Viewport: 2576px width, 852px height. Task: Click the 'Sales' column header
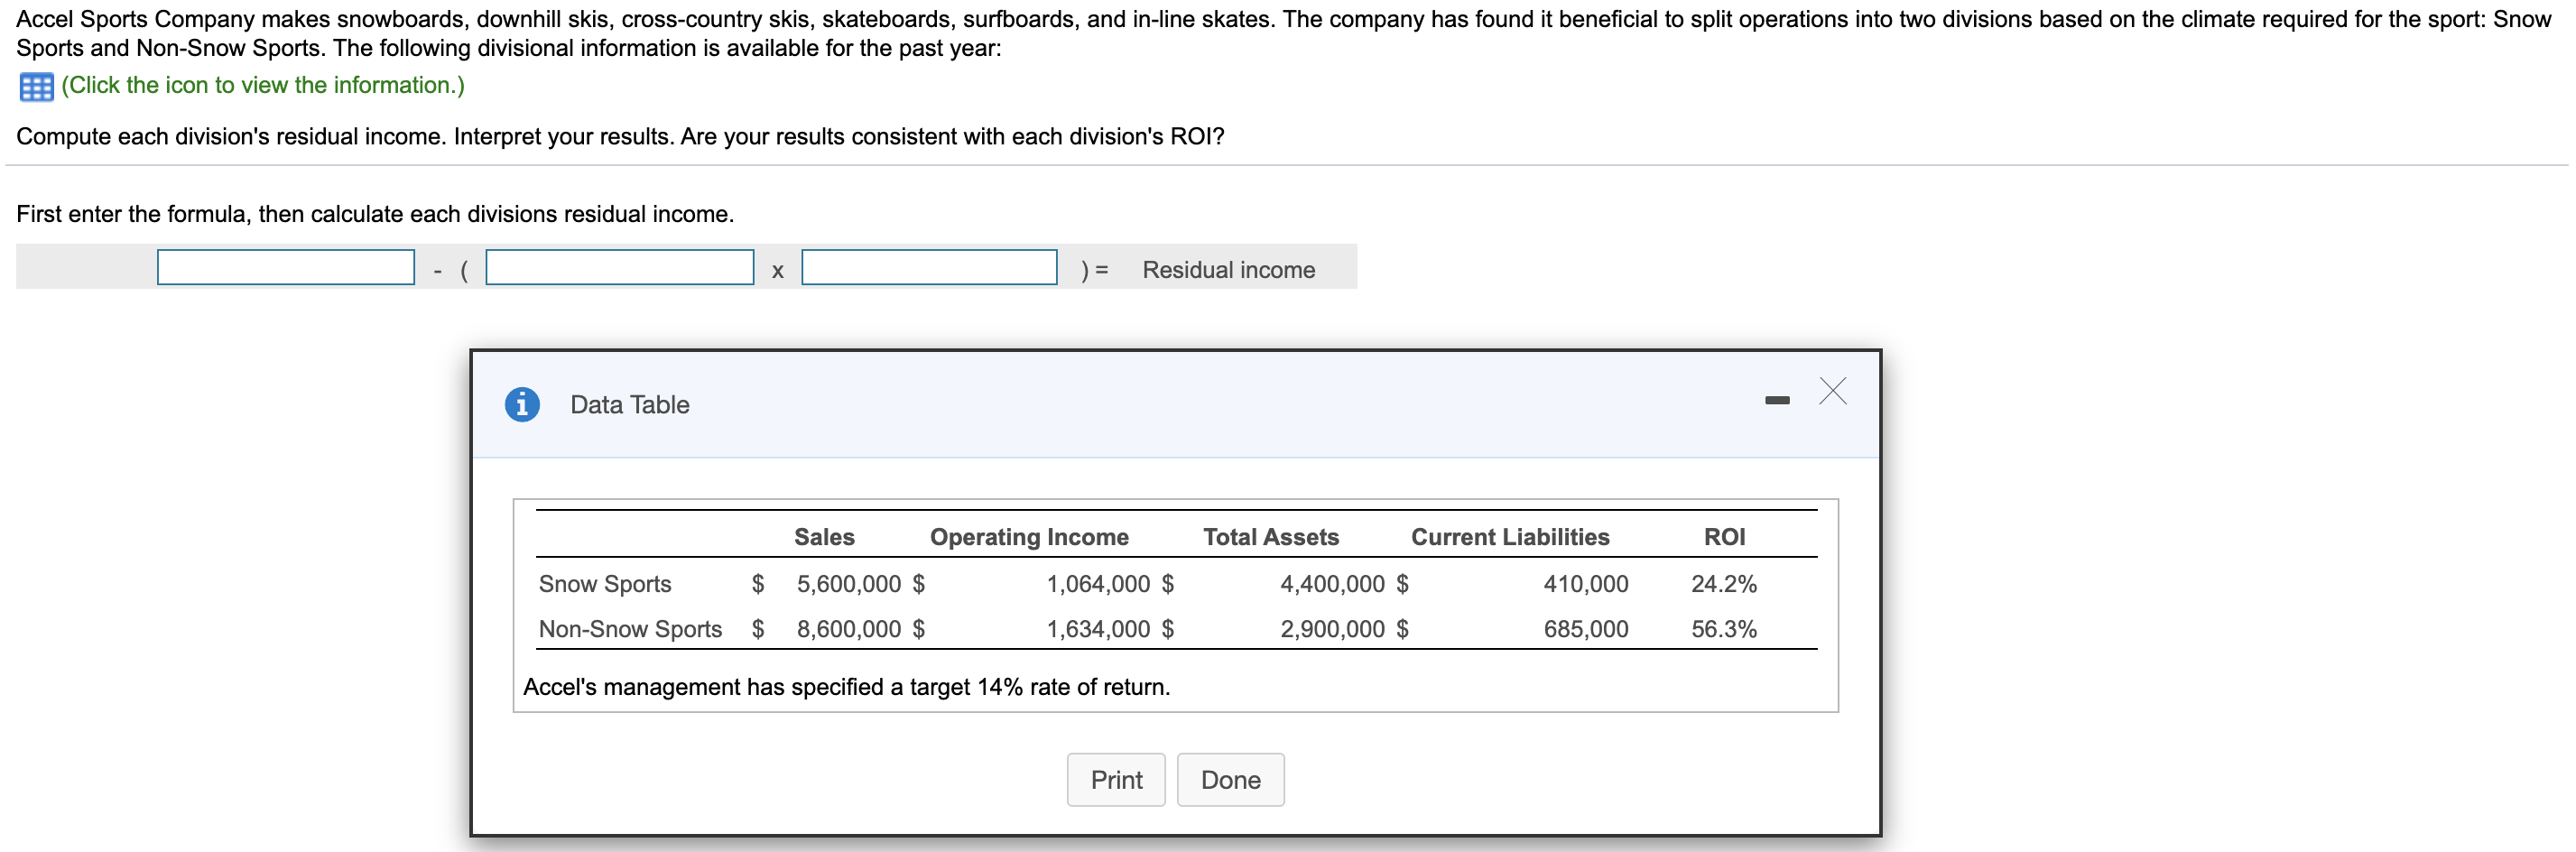824,537
